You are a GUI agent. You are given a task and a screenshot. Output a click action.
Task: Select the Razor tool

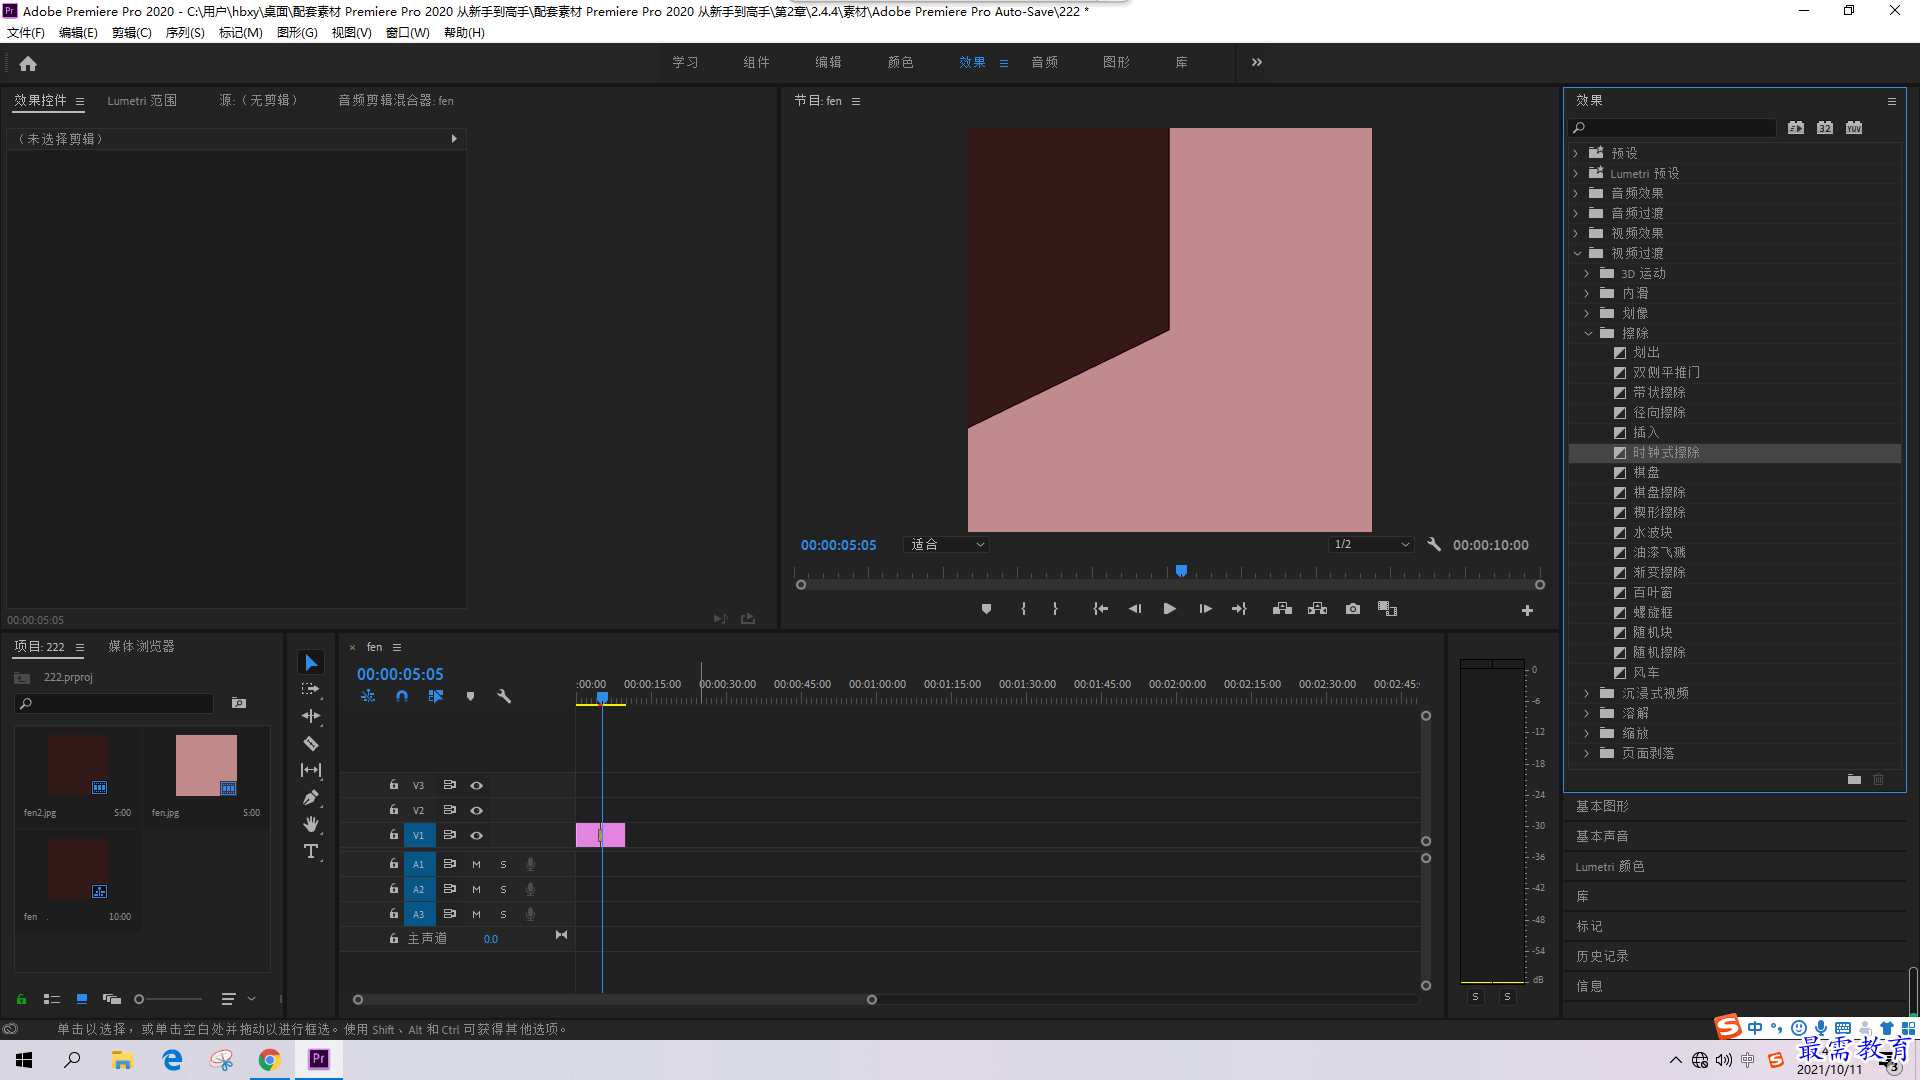coord(311,743)
